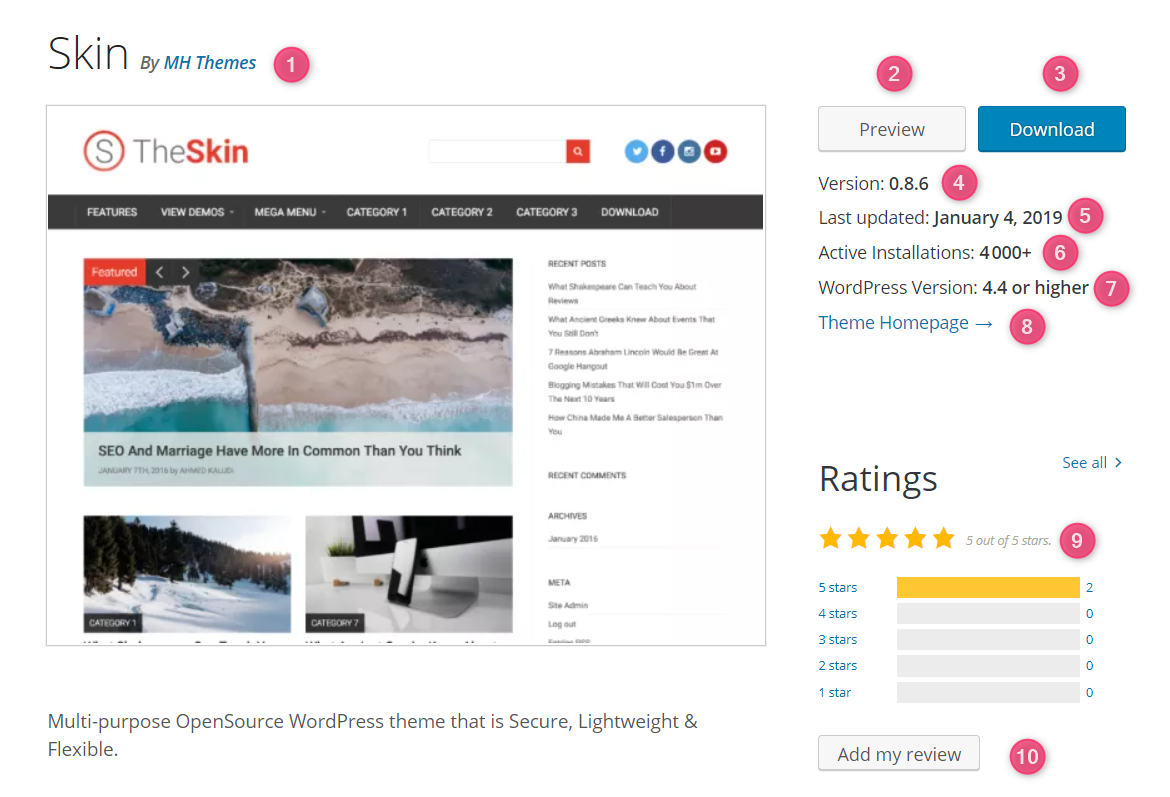Click the Facebook icon in theme preview
This screenshot has height=797, width=1170.
[x=662, y=152]
